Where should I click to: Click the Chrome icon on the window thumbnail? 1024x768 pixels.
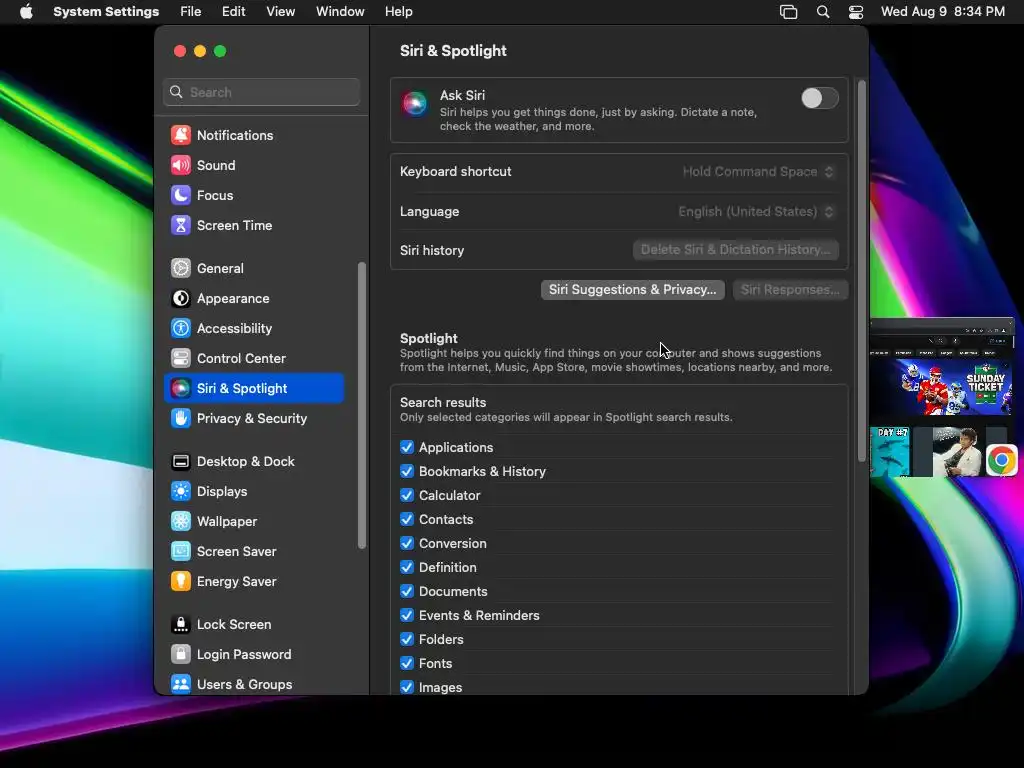click(x=1002, y=460)
